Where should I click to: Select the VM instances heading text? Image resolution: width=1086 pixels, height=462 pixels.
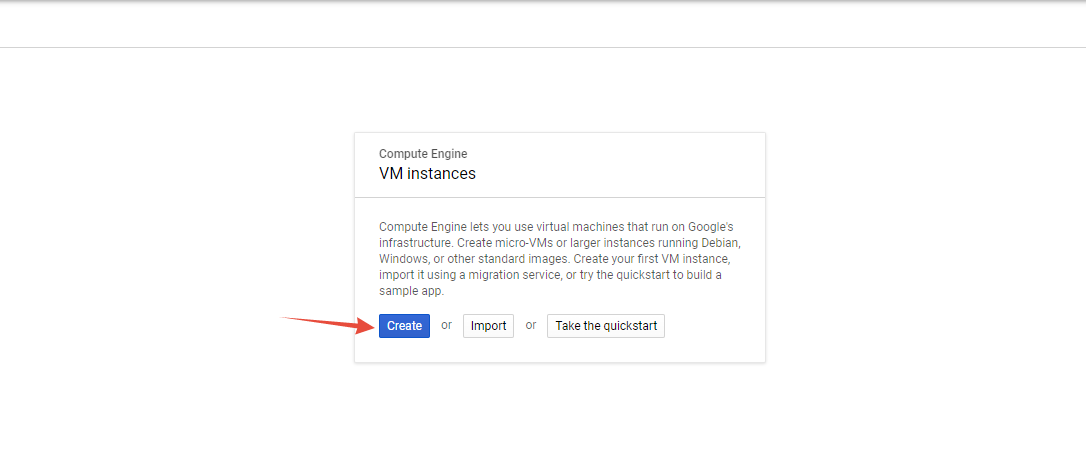pyautogui.click(x=427, y=173)
